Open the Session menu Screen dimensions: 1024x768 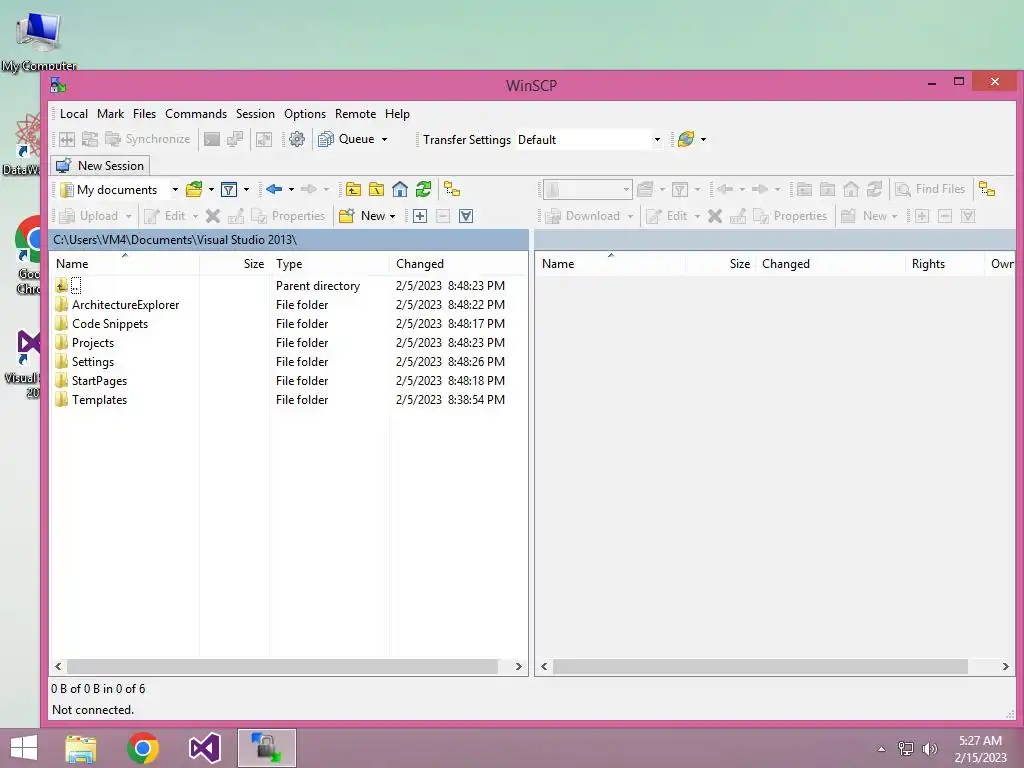(x=255, y=114)
